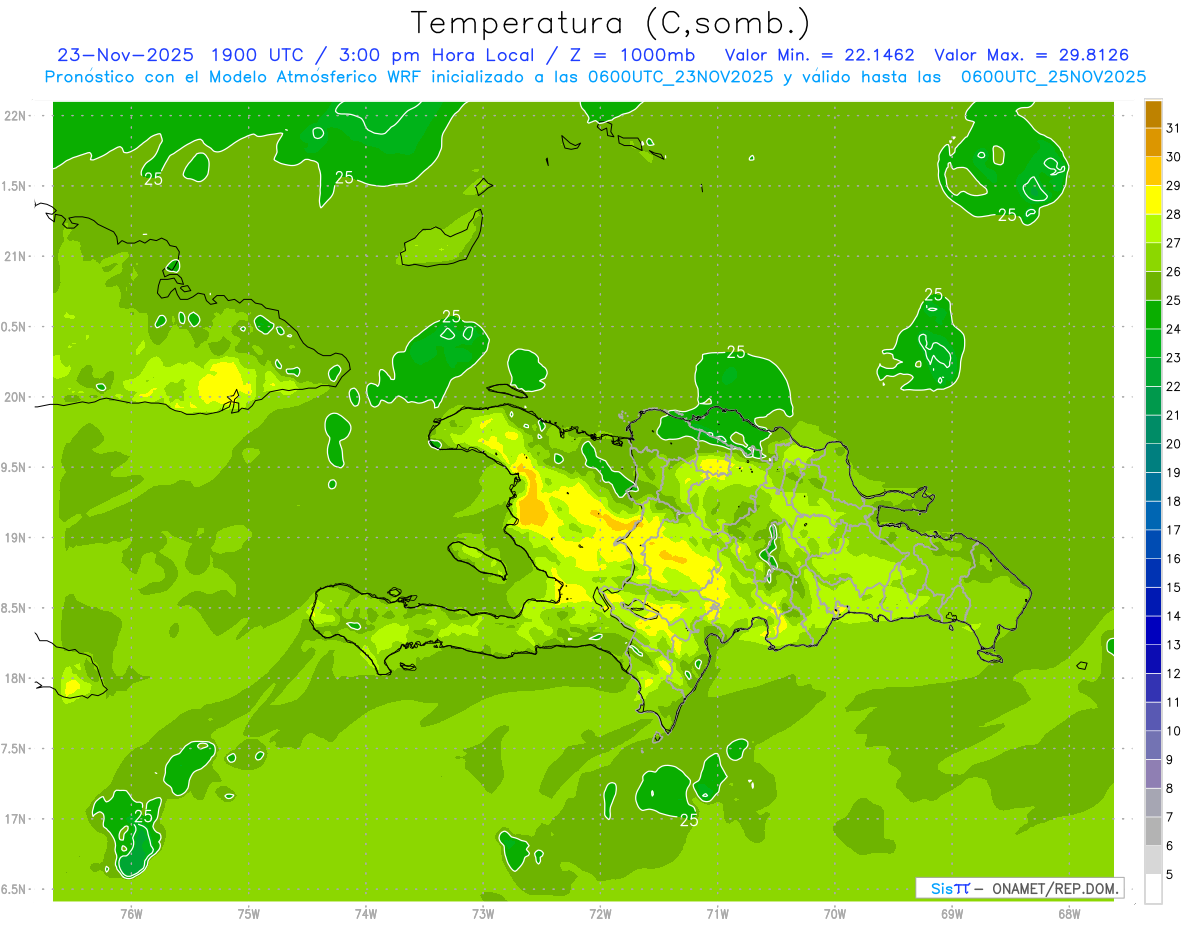Click the '3:00 pm Hora Local' text
The image size is (1200, 927).
[x=436, y=55]
